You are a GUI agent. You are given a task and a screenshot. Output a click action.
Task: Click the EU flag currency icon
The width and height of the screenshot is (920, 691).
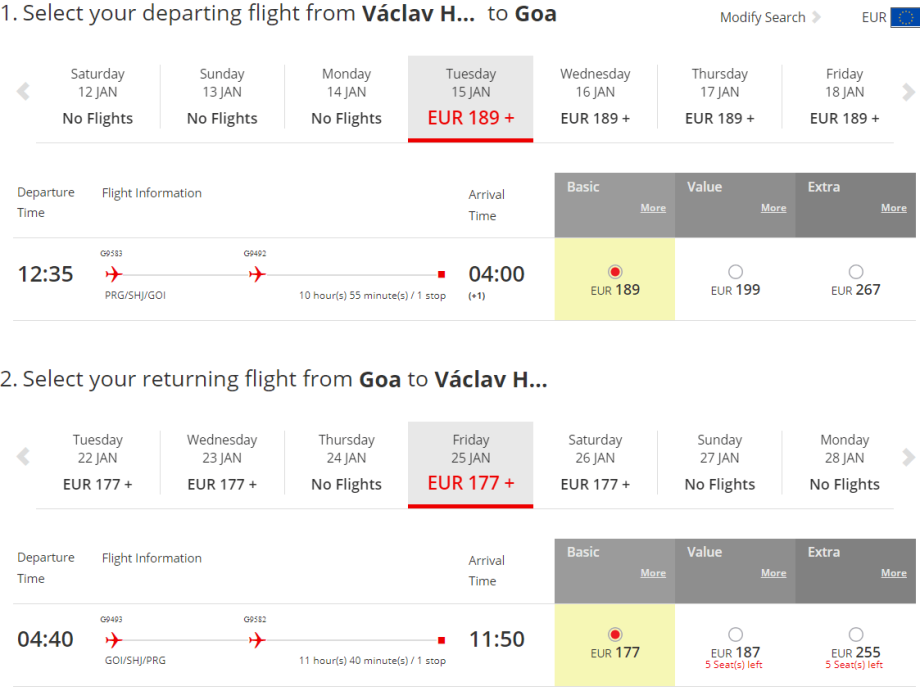coord(903,17)
